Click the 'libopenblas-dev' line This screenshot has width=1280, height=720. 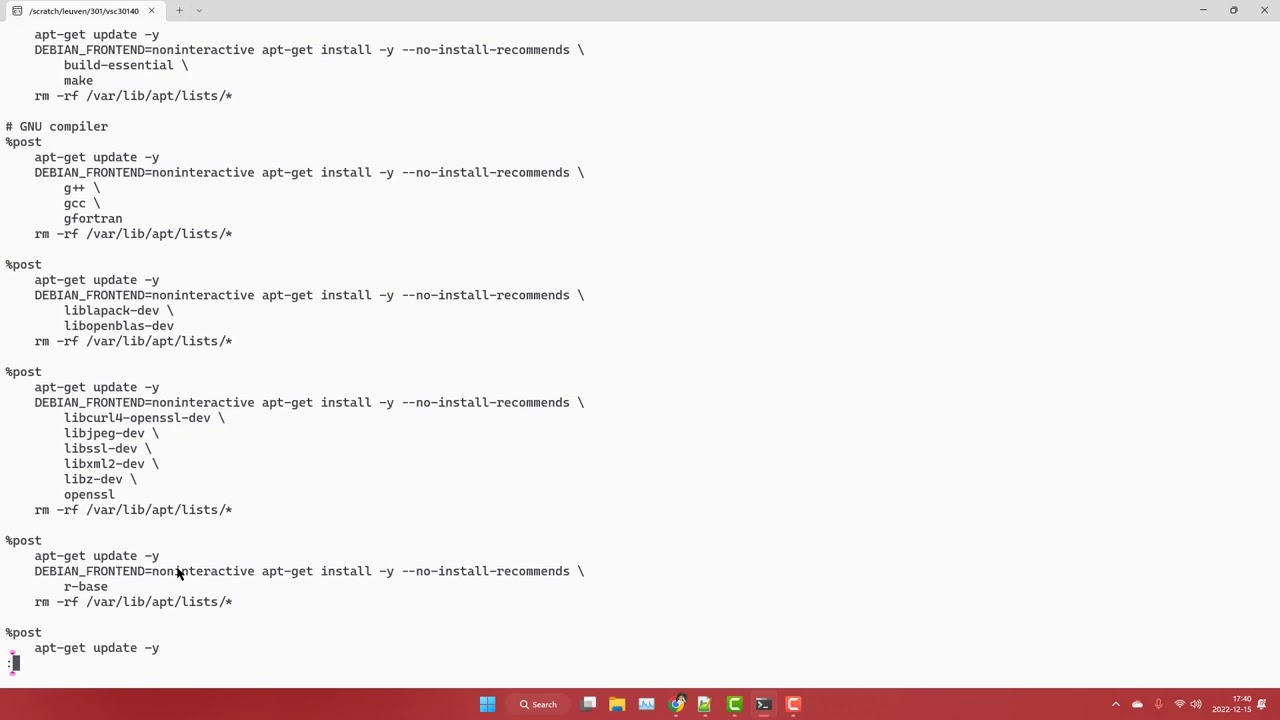point(119,326)
